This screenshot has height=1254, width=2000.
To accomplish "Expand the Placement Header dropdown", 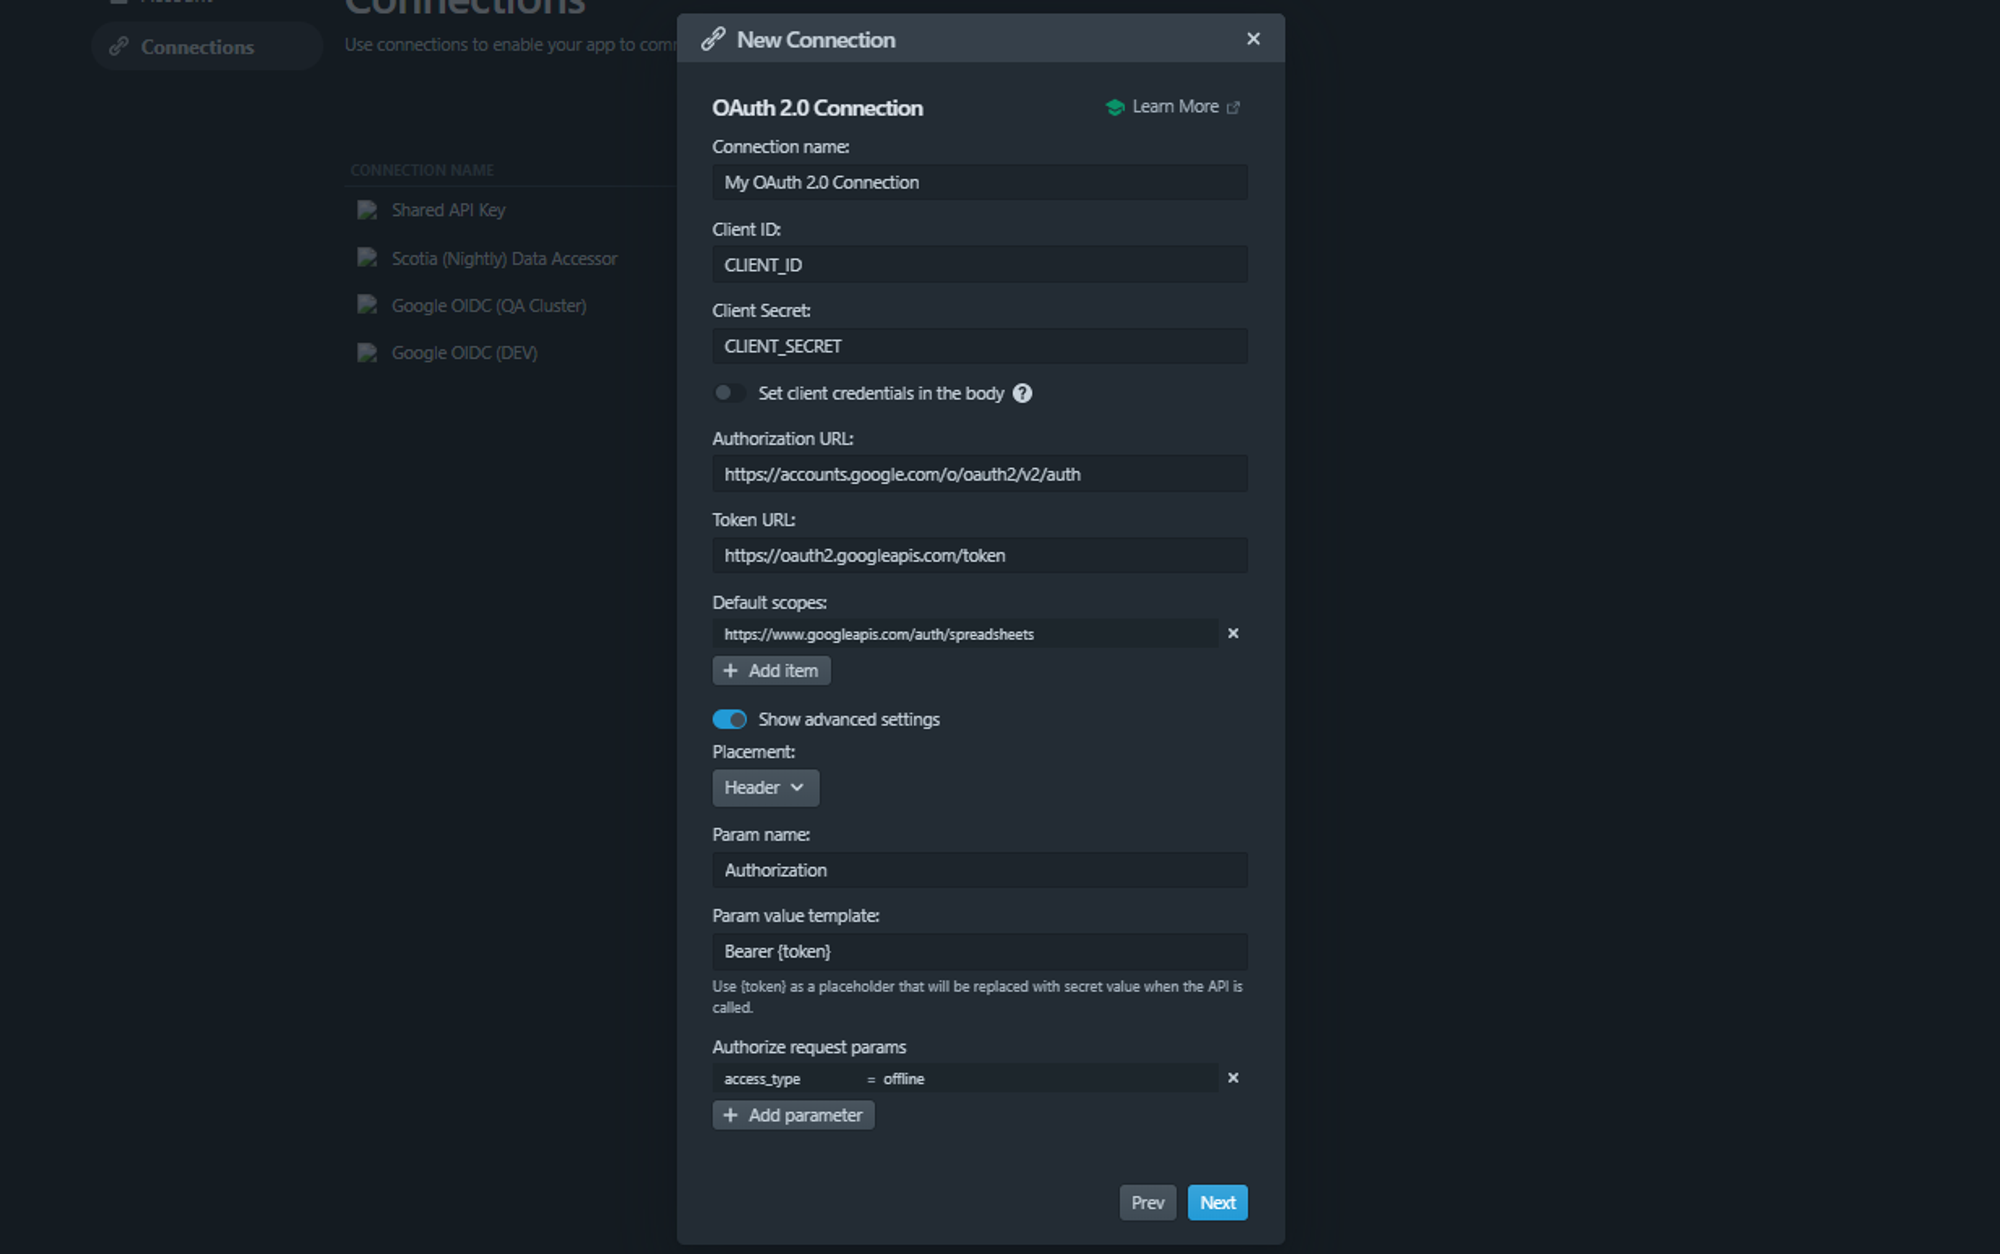I will [765, 786].
